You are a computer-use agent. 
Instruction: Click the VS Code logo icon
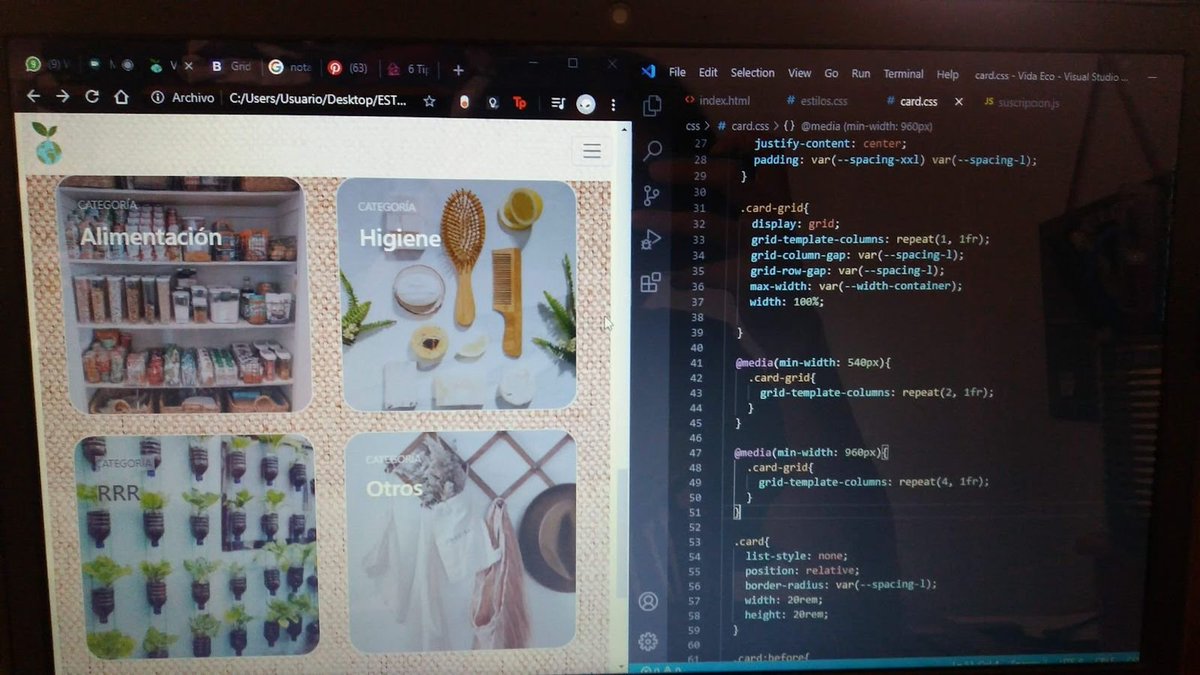(648, 72)
